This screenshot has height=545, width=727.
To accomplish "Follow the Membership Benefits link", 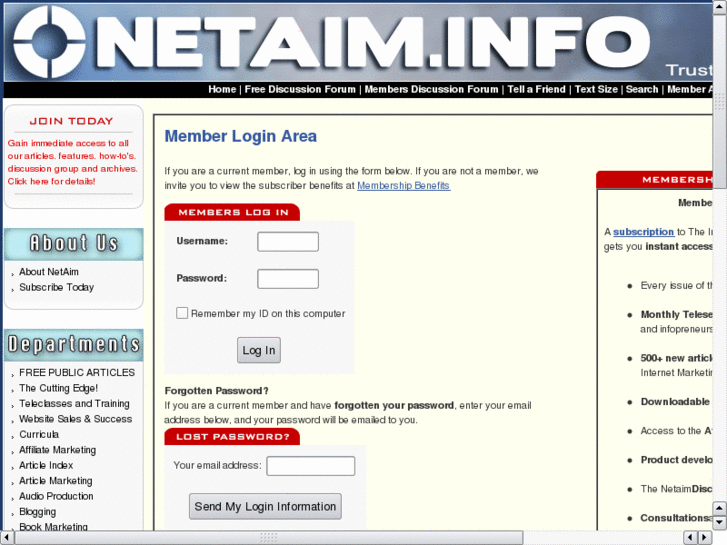I will point(403,186).
